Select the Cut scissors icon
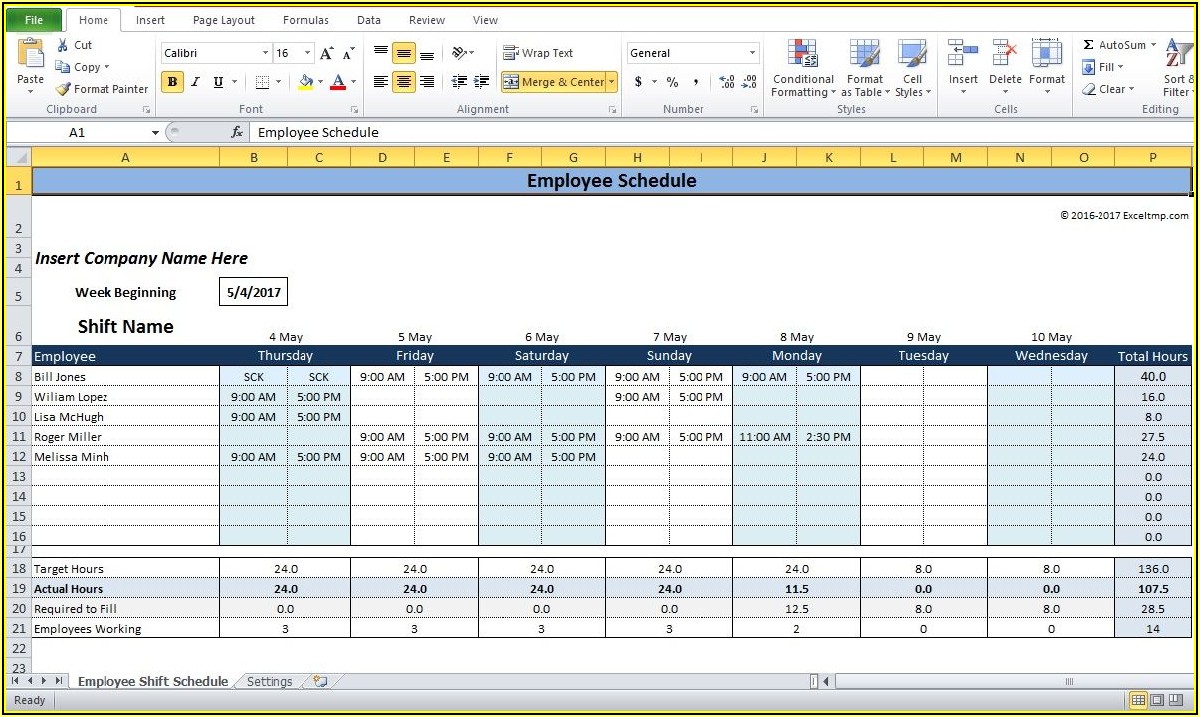Viewport: 1200px width, 717px height. [63, 45]
